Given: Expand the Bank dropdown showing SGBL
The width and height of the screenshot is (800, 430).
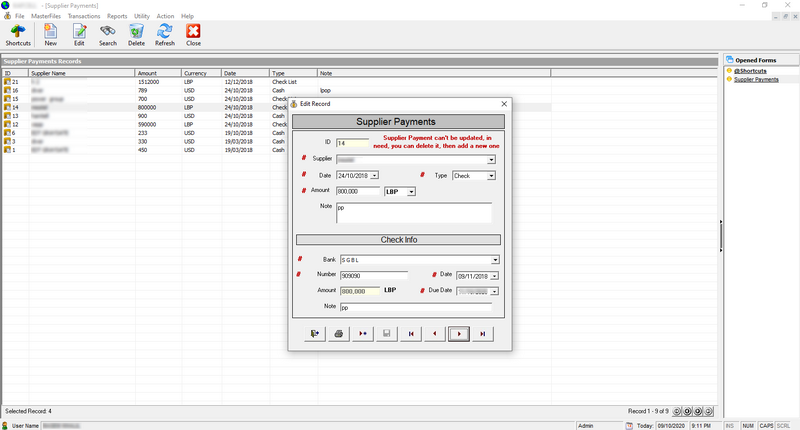Looking at the screenshot, I should 495,260.
